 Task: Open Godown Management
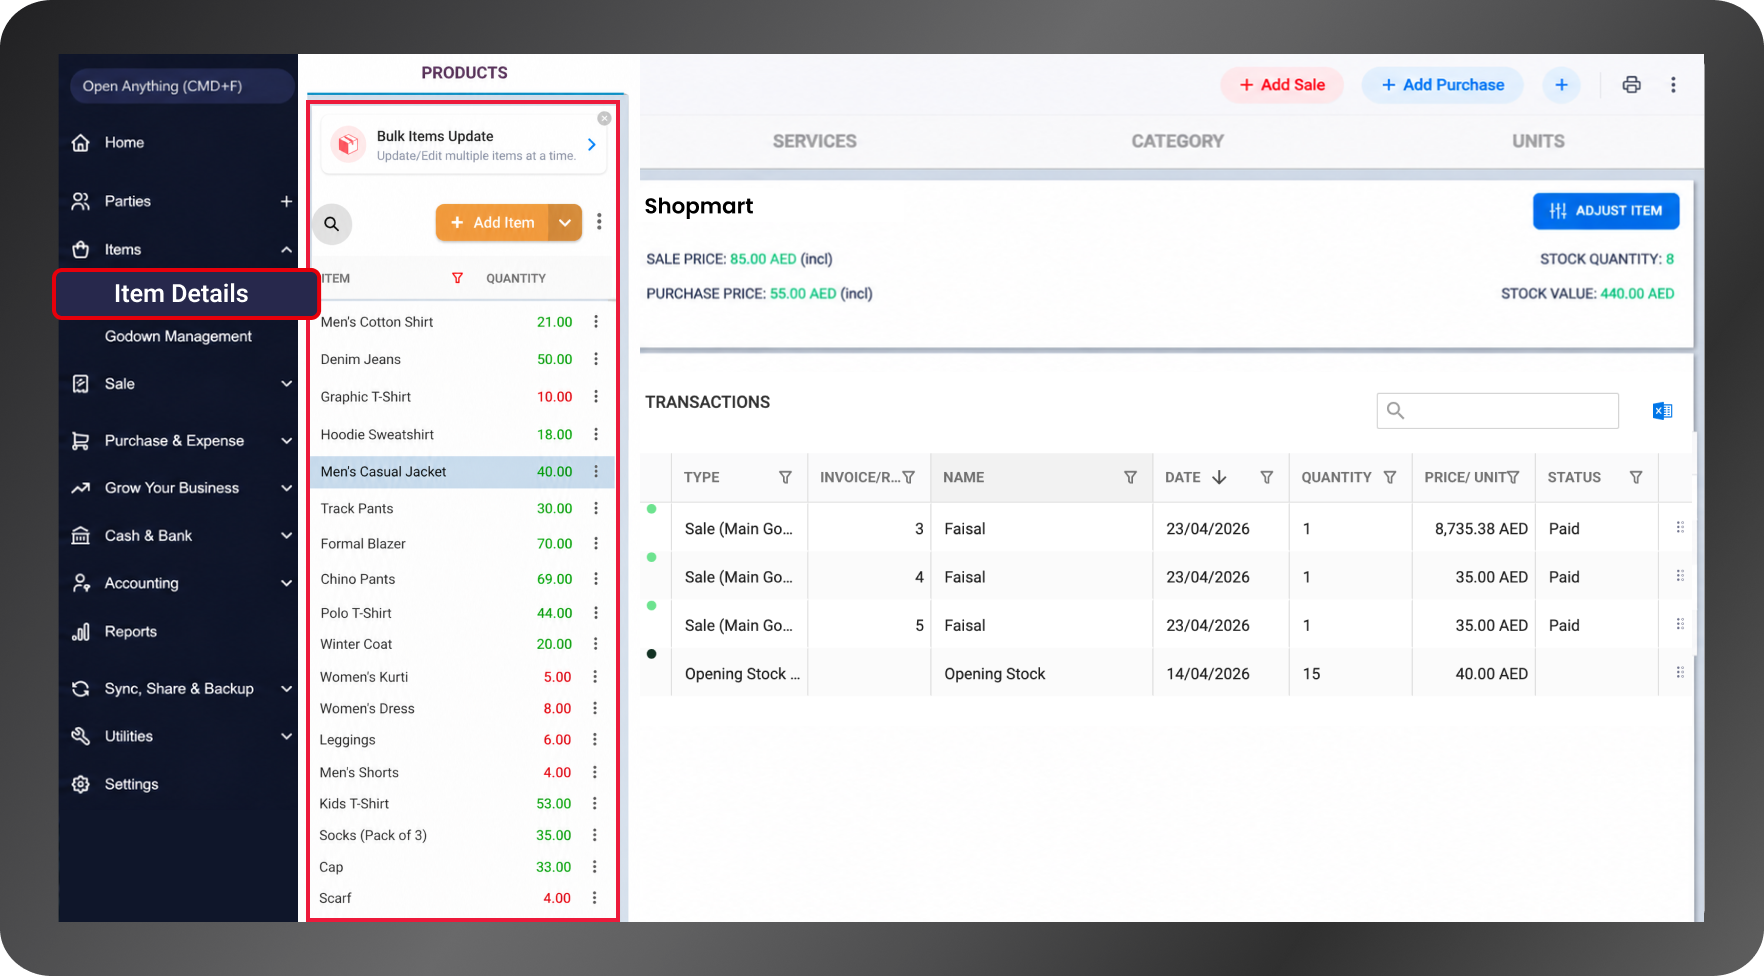[178, 336]
